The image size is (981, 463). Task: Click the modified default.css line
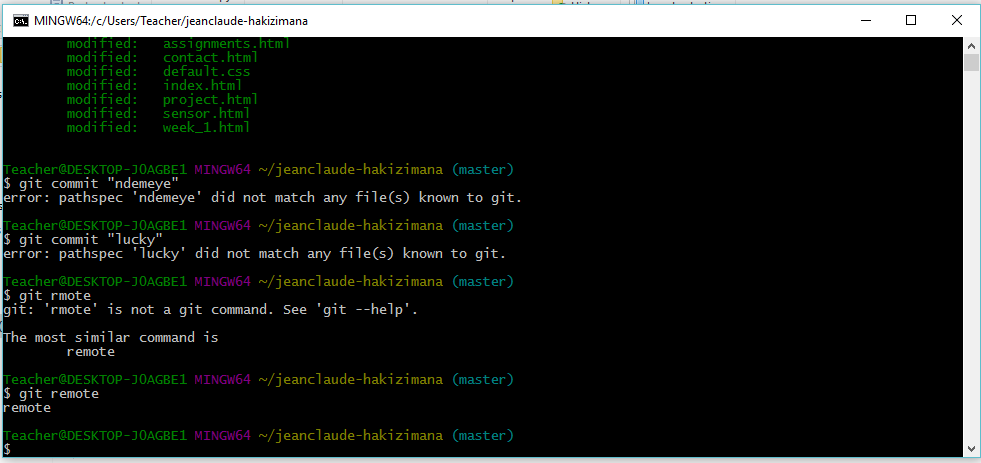coord(158,71)
